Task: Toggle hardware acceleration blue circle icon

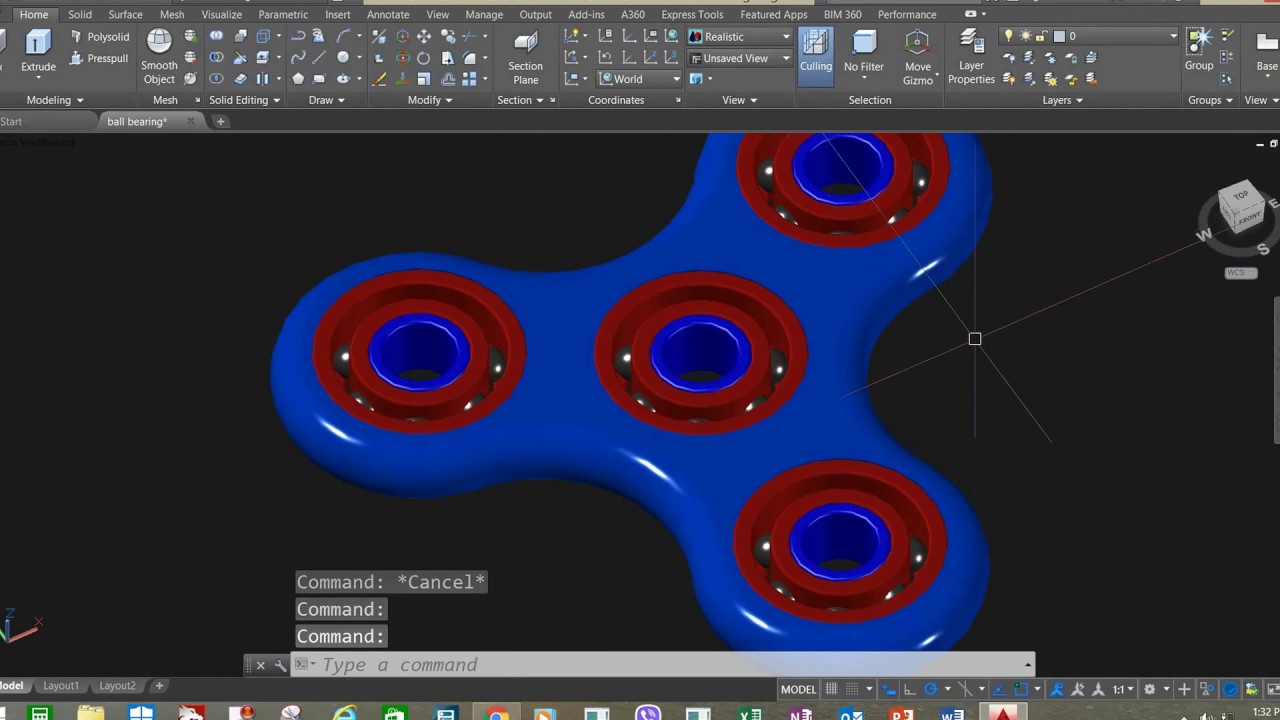Action: click(1229, 689)
